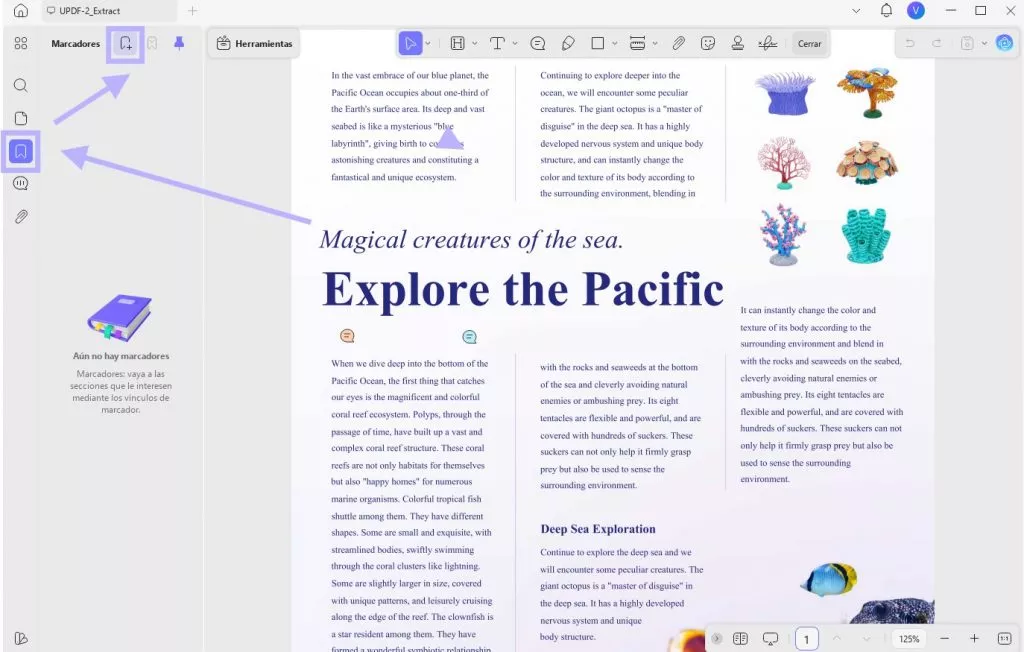
Task: Expand the cursor tool dropdown arrow
Action: tap(428, 44)
